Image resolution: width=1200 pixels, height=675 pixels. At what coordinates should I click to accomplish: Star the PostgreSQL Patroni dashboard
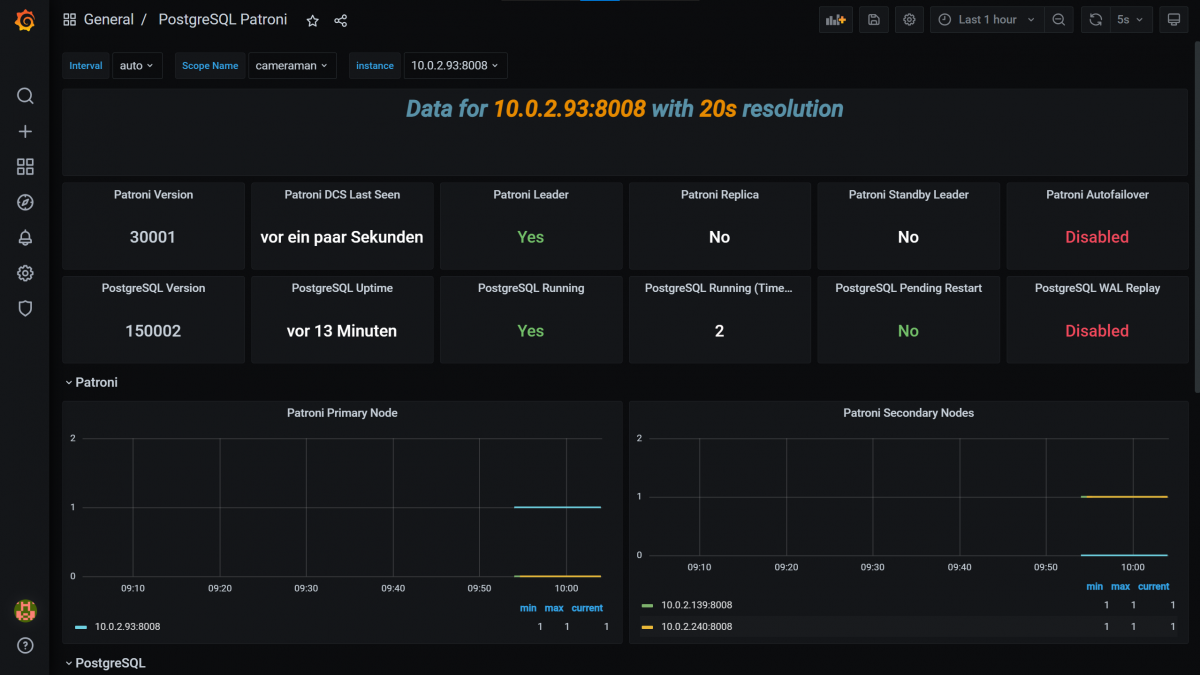(312, 19)
